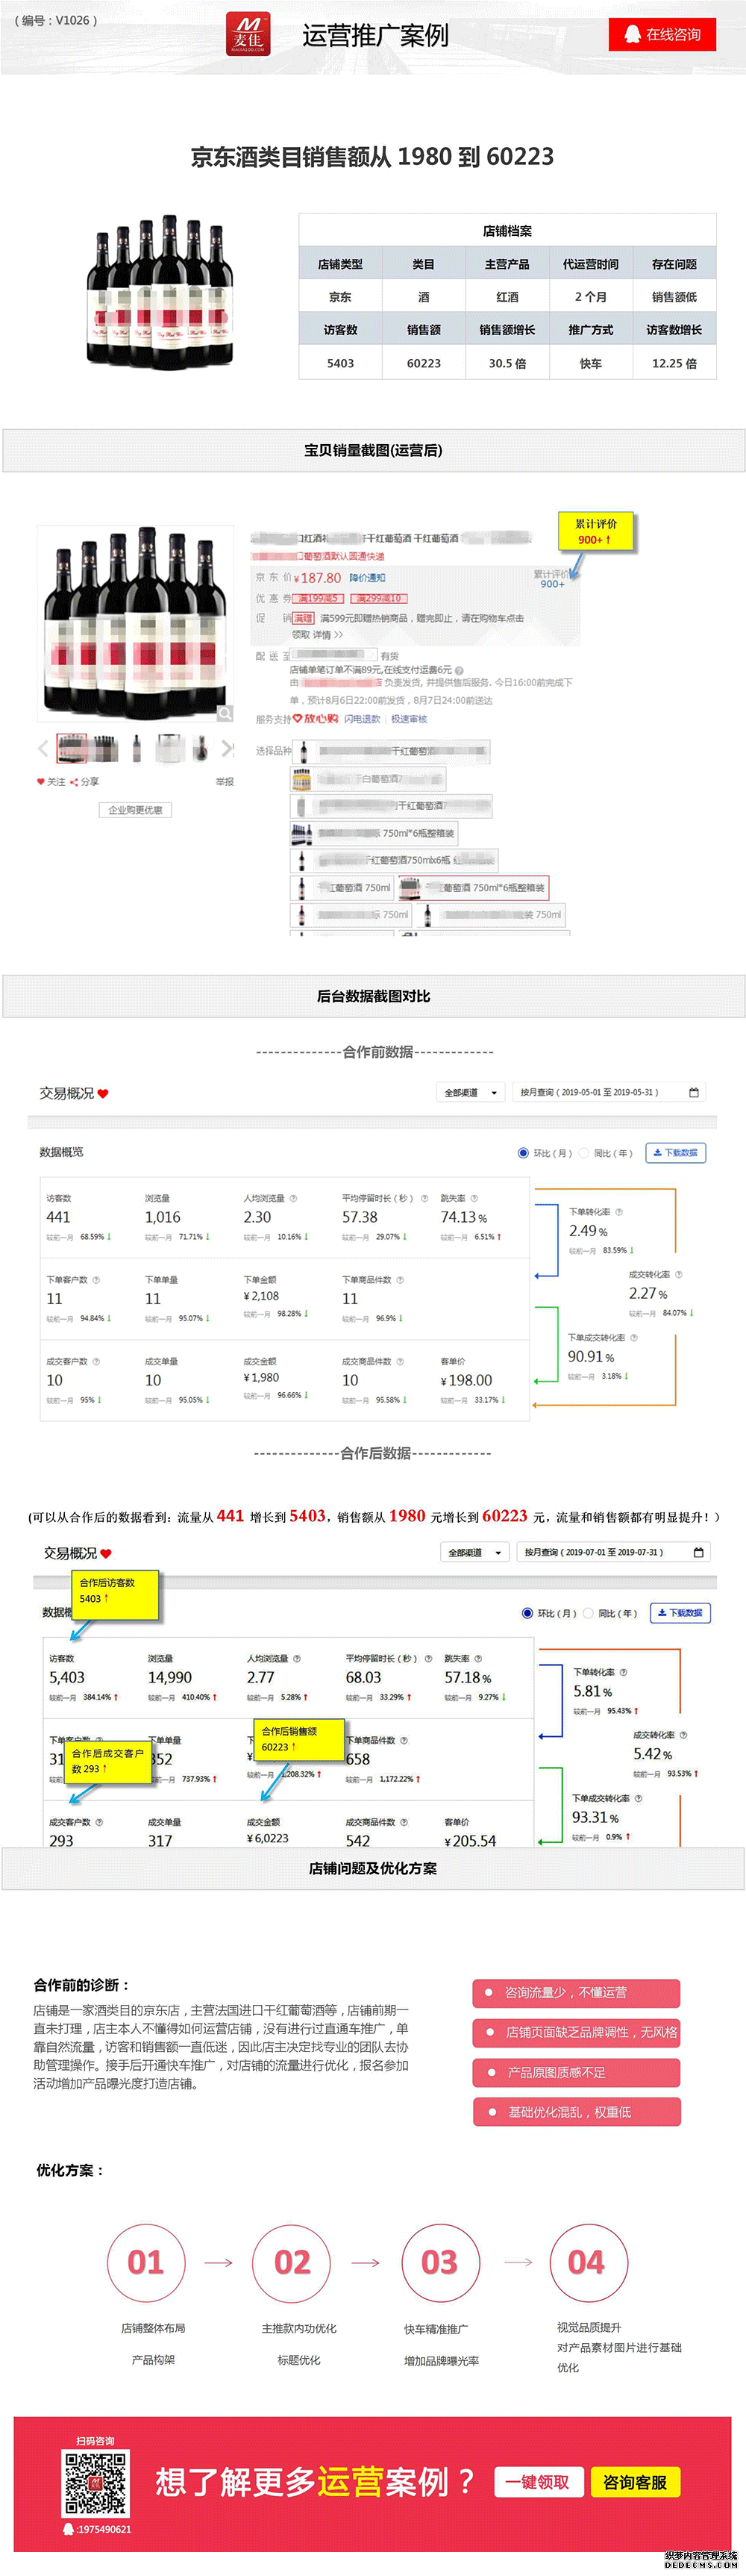Click the 12.25 倍 visitor growth cell

tap(674, 363)
